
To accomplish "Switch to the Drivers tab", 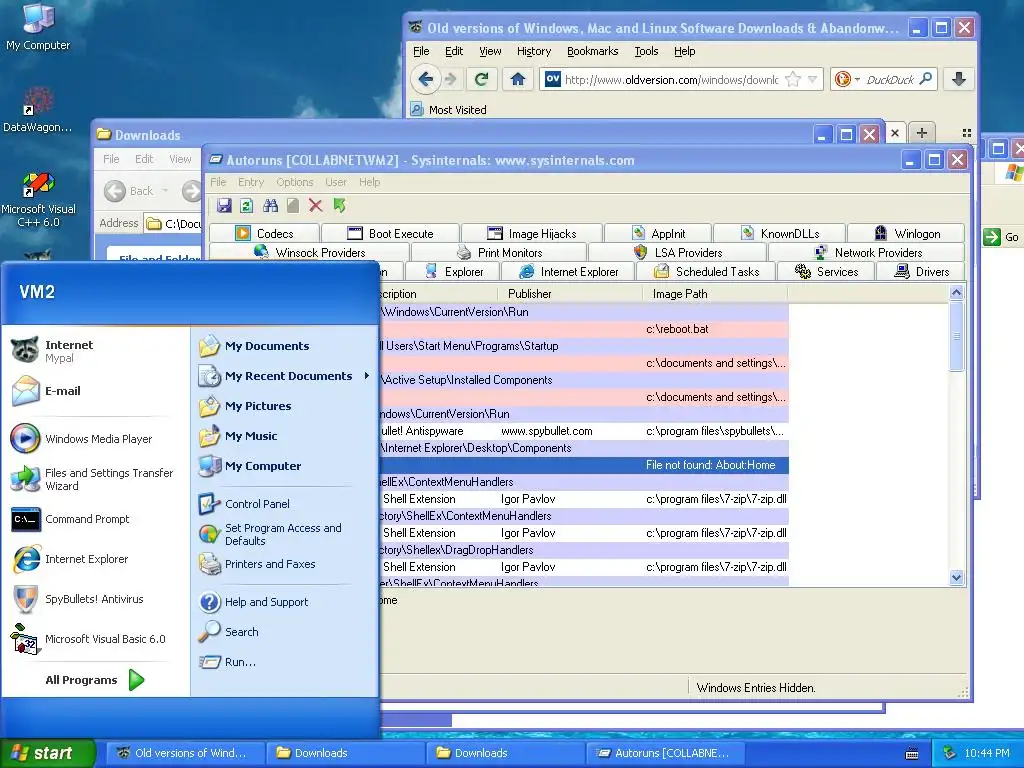I will pyautogui.click(x=921, y=272).
